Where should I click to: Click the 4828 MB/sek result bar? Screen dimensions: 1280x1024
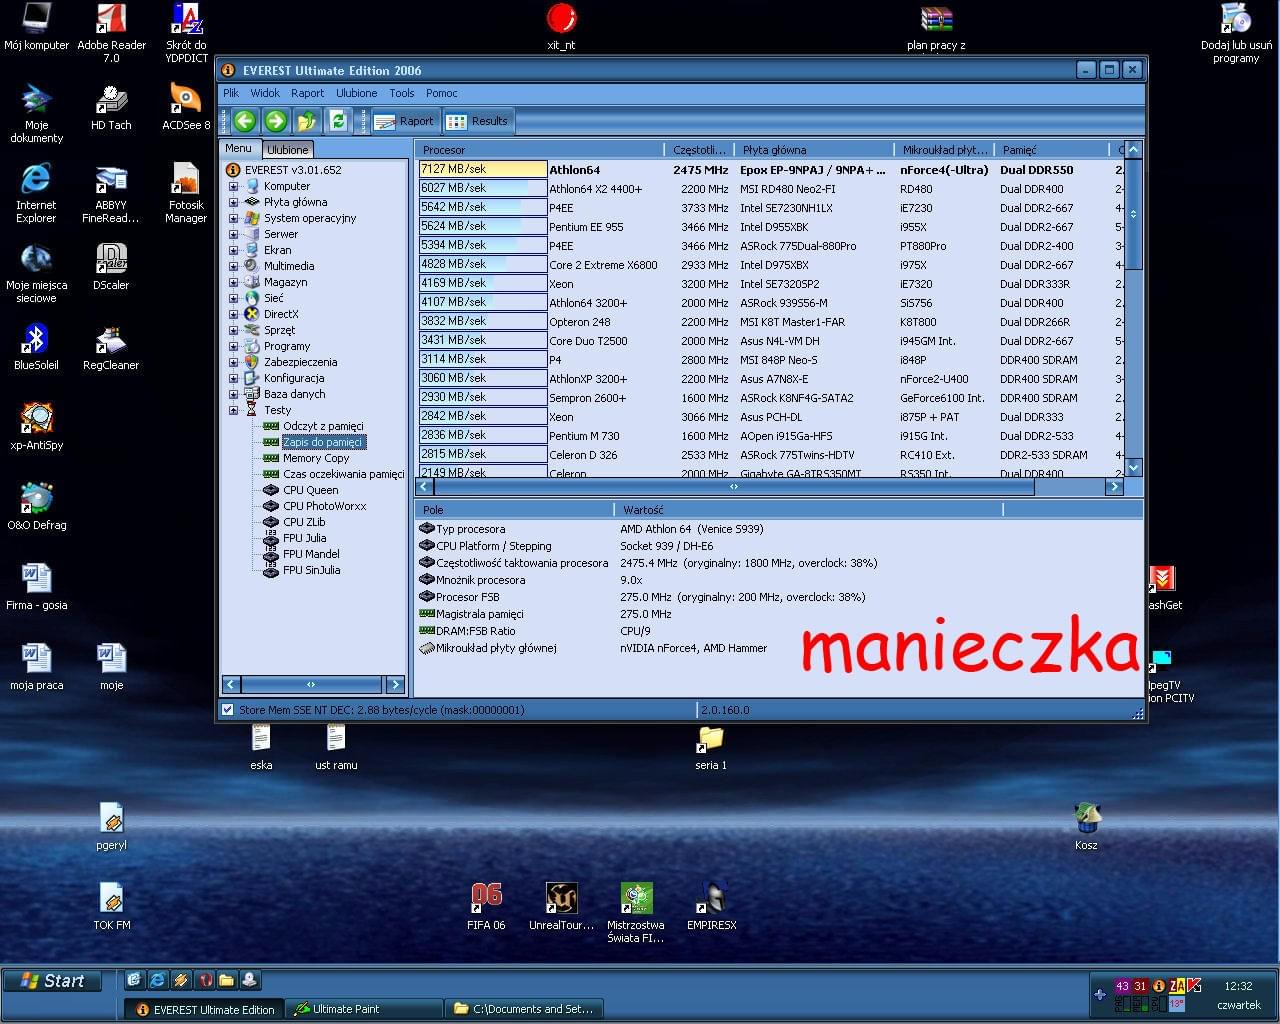[483, 264]
